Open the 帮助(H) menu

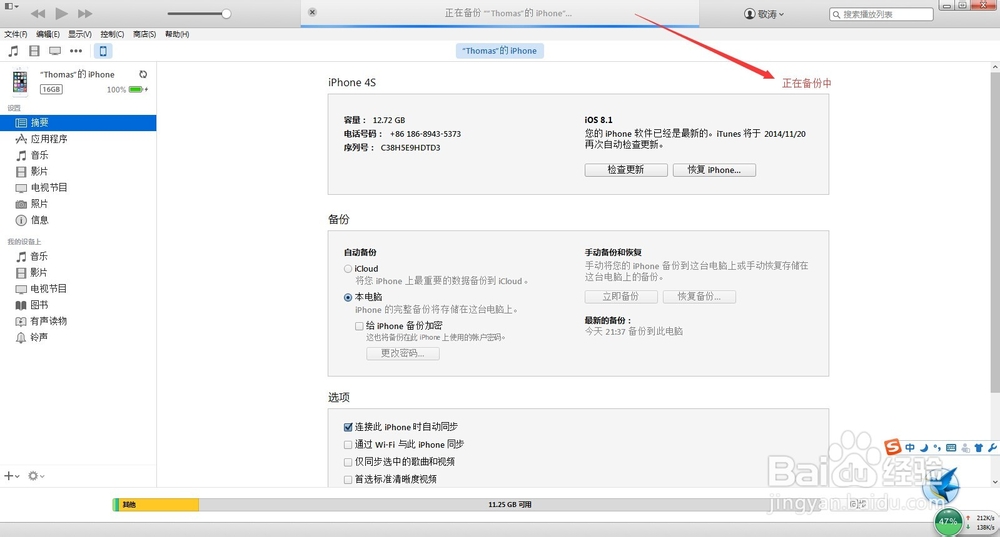(177, 34)
